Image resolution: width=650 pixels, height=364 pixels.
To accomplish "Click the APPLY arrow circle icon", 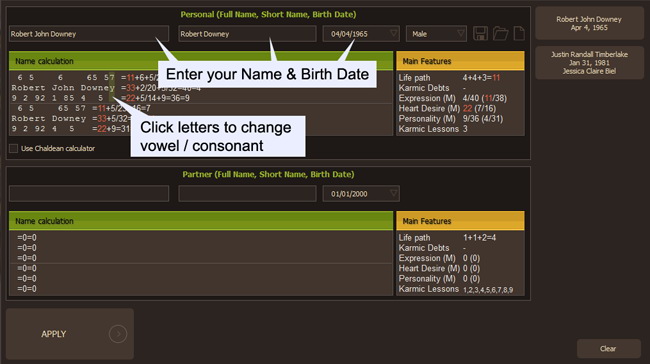I will 118,334.
